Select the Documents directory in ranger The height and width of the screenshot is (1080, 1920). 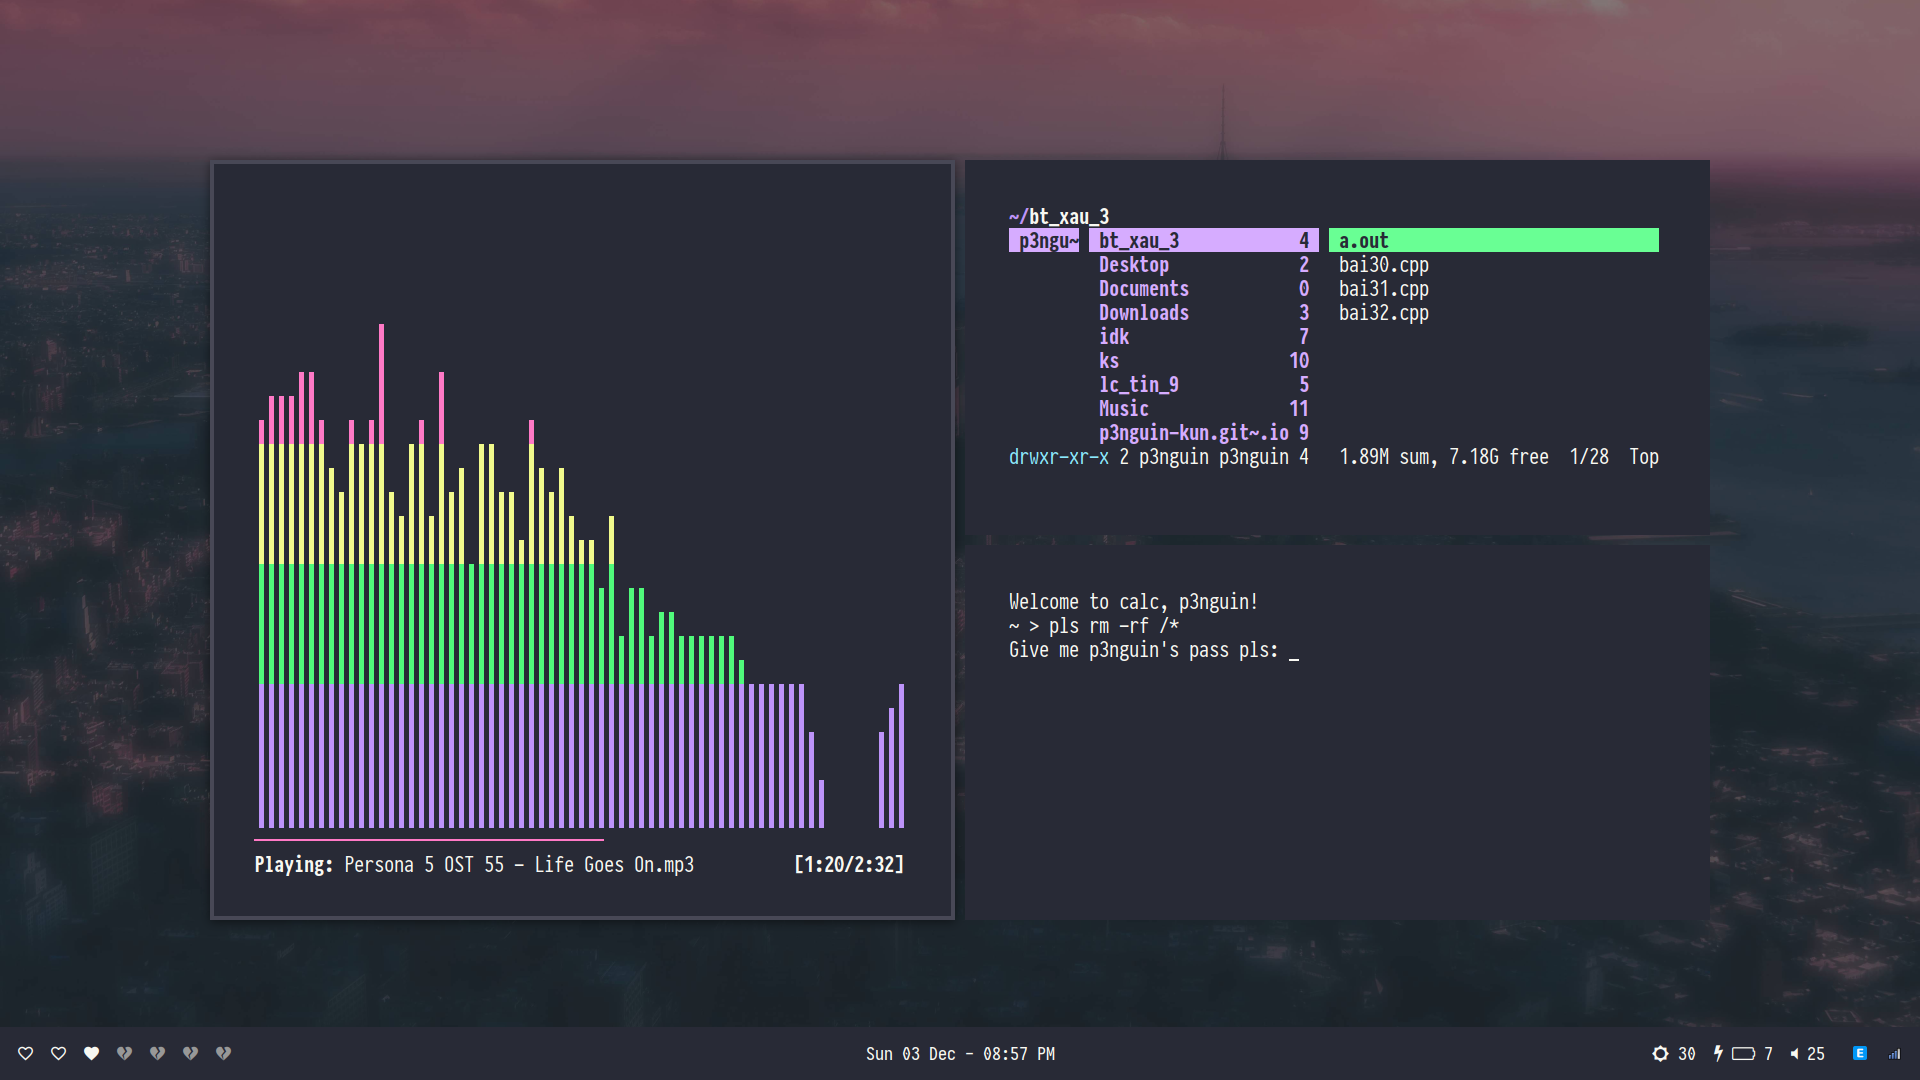point(1204,288)
